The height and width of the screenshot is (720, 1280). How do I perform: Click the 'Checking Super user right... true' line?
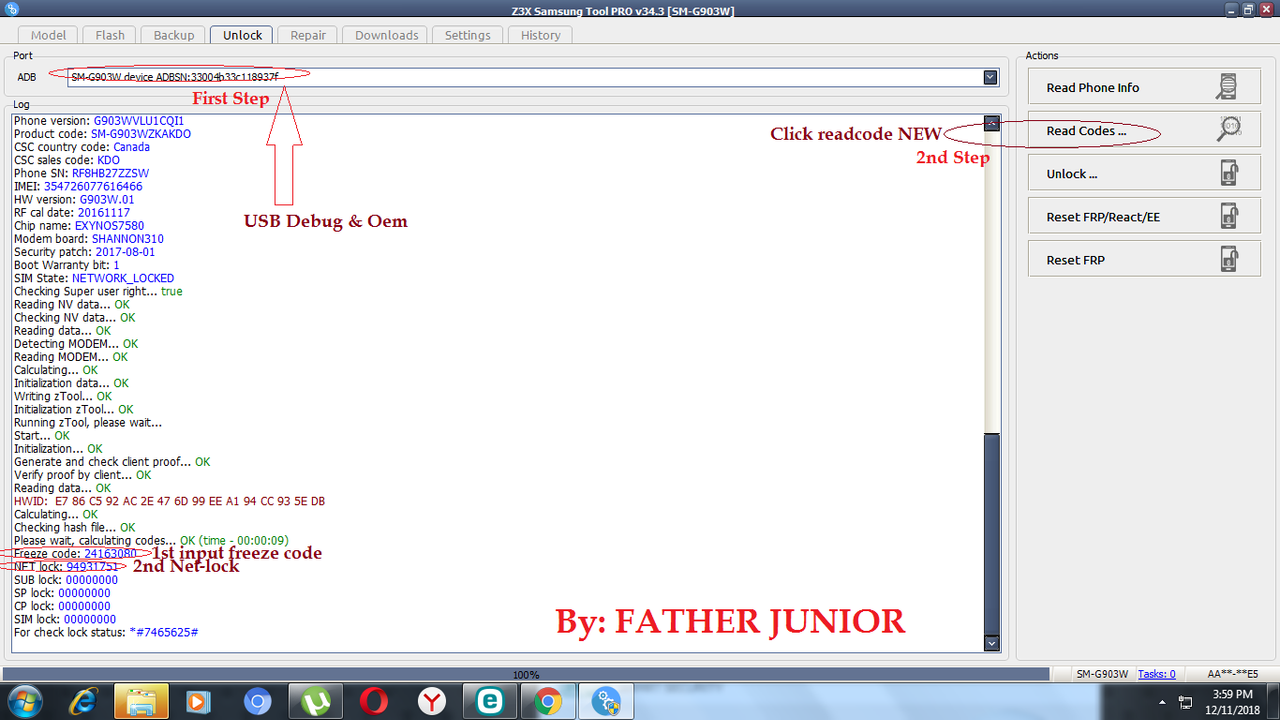(x=98, y=291)
